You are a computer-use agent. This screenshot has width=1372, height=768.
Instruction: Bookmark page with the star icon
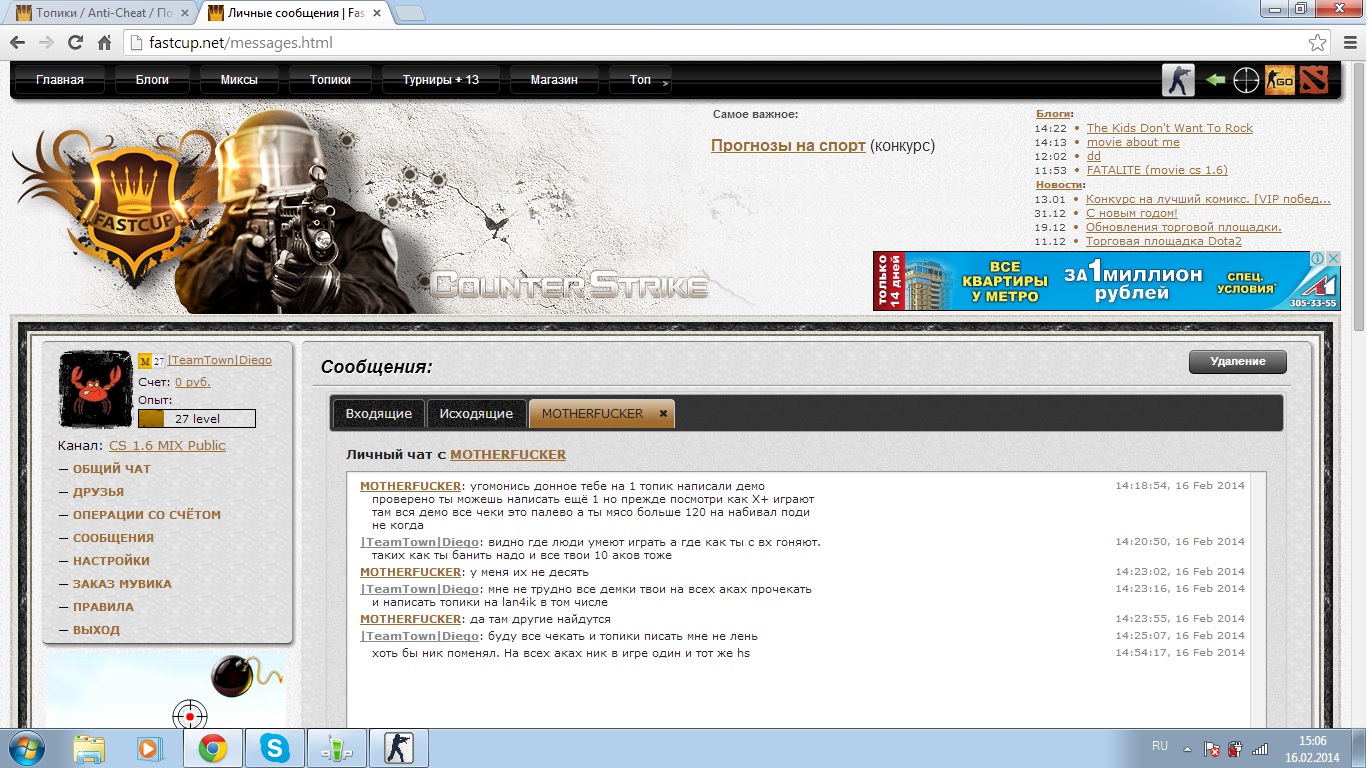1318,43
